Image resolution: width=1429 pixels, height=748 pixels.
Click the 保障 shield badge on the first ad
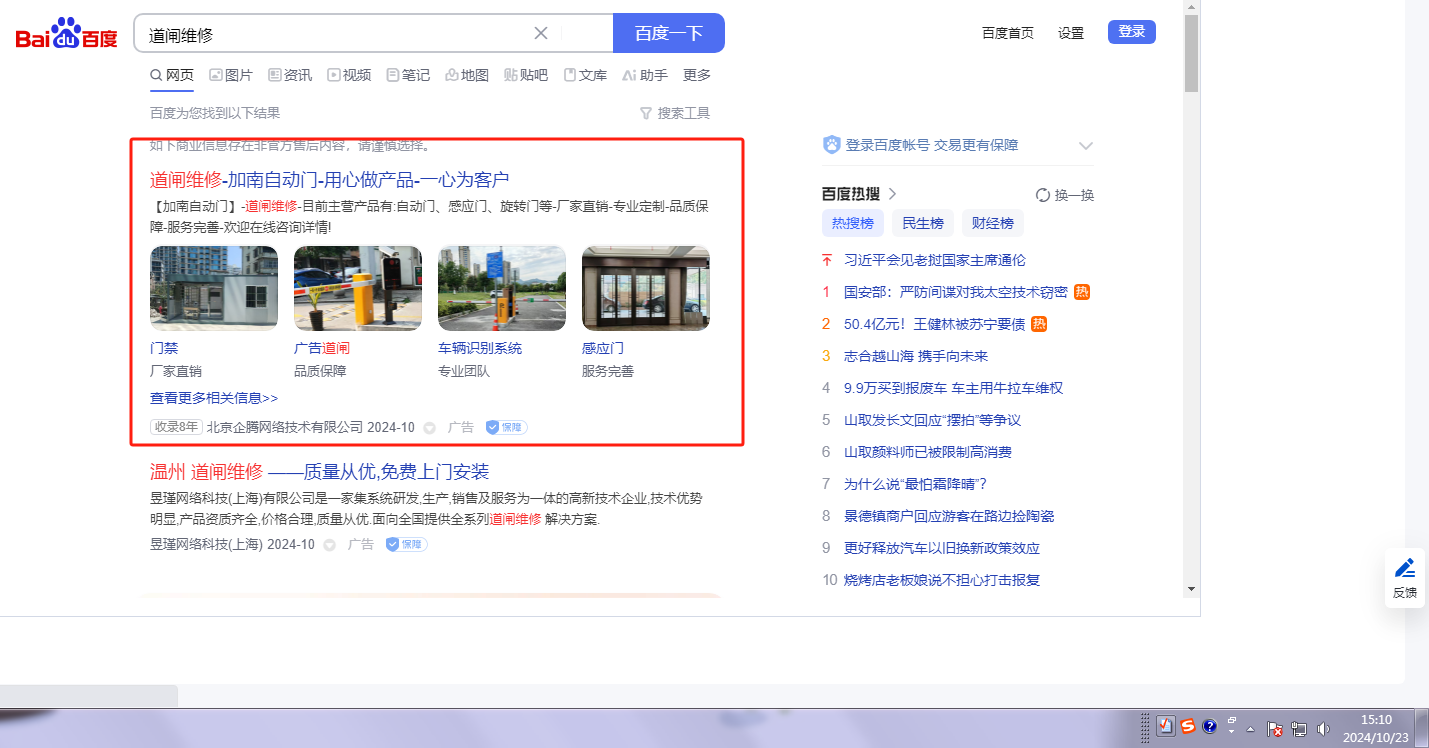click(506, 427)
